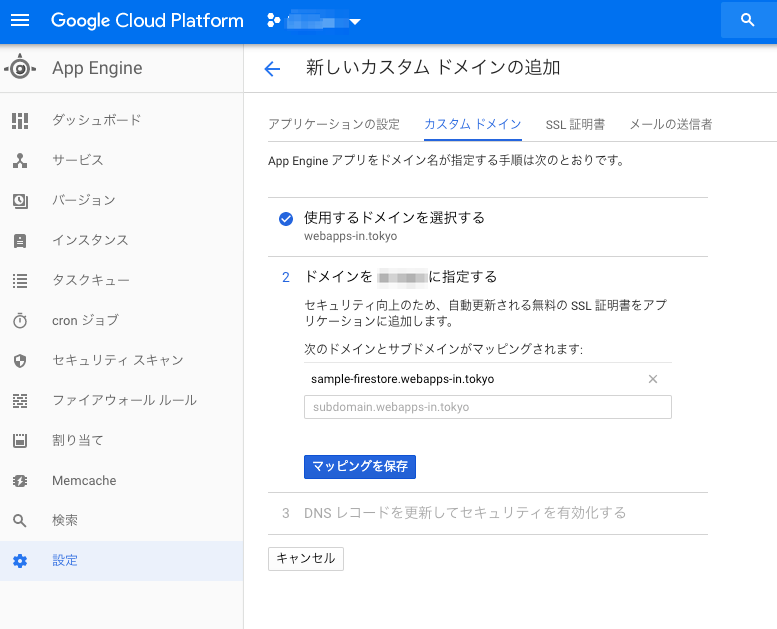777x629 pixels.
Task: Open バージョン in the sidebar
Action: [121, 201]
